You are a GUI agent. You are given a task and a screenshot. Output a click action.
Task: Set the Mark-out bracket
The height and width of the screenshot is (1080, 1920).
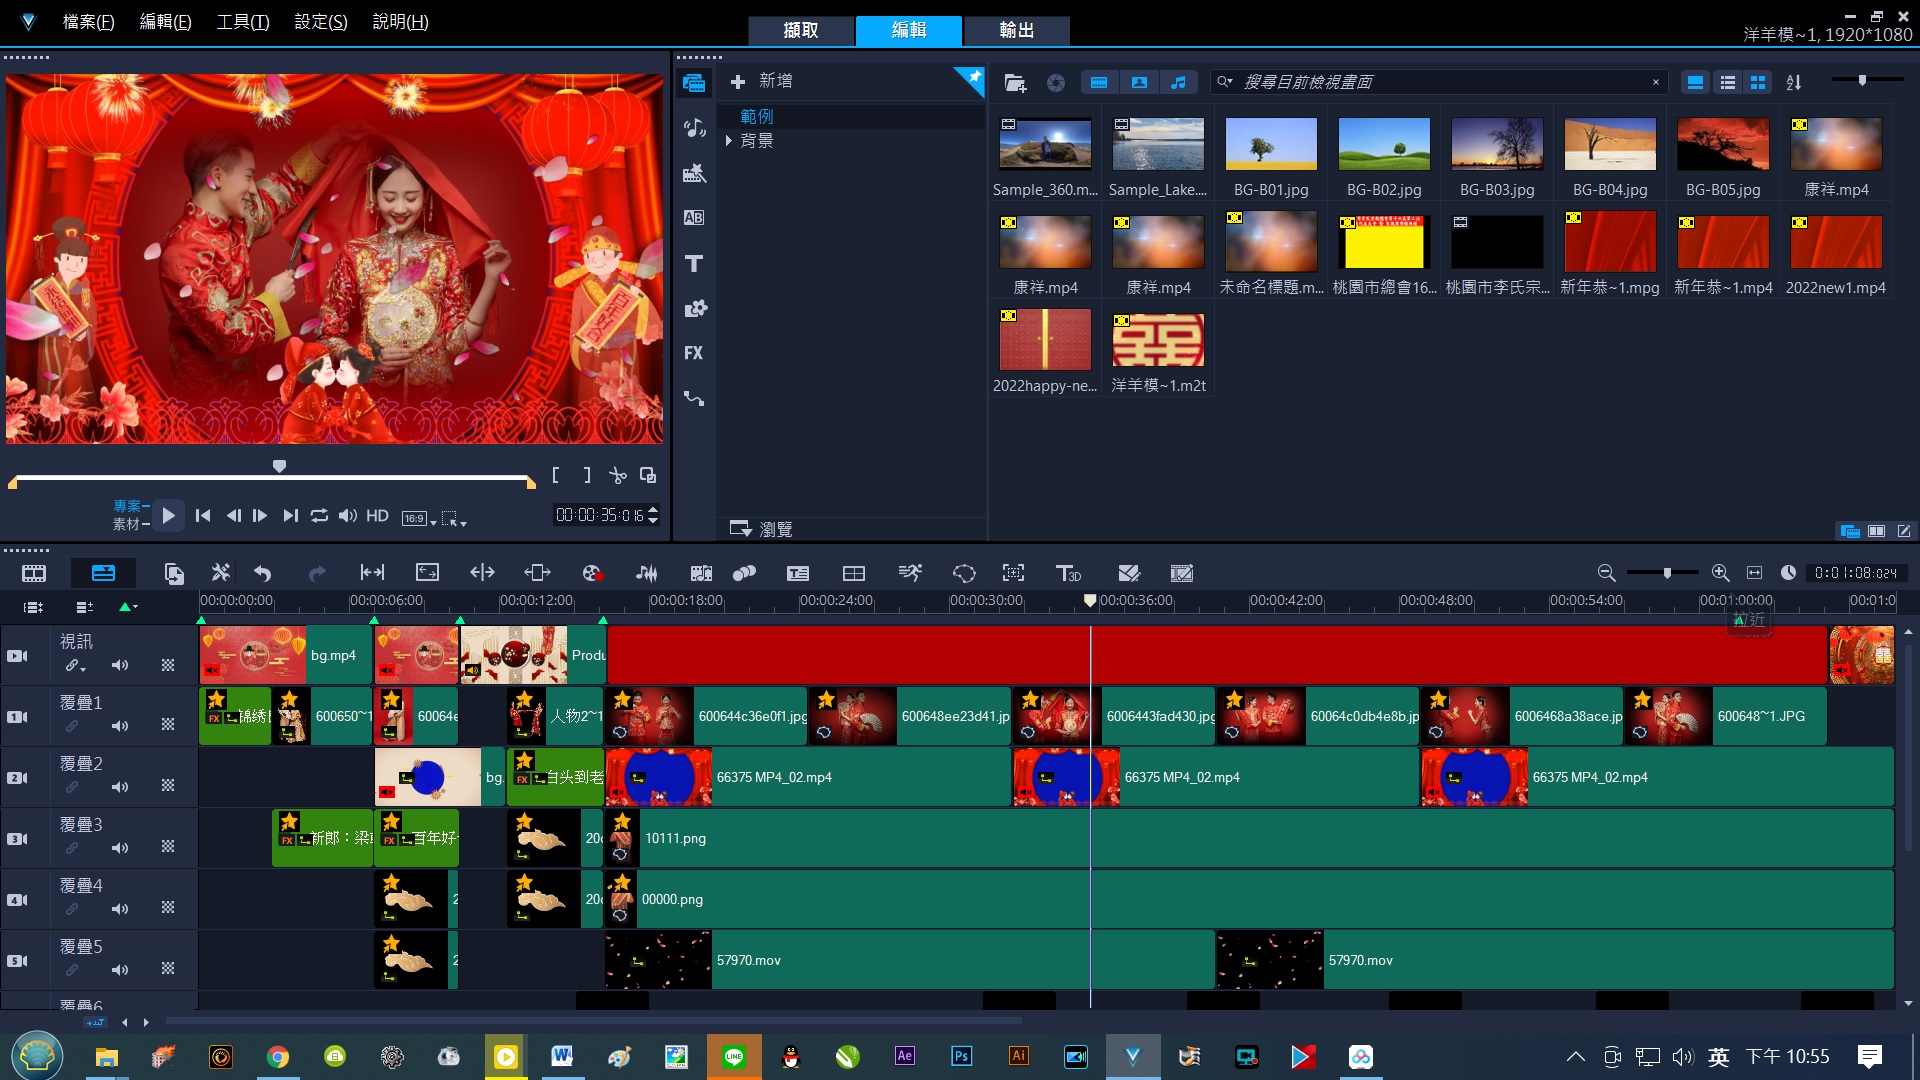587,475
